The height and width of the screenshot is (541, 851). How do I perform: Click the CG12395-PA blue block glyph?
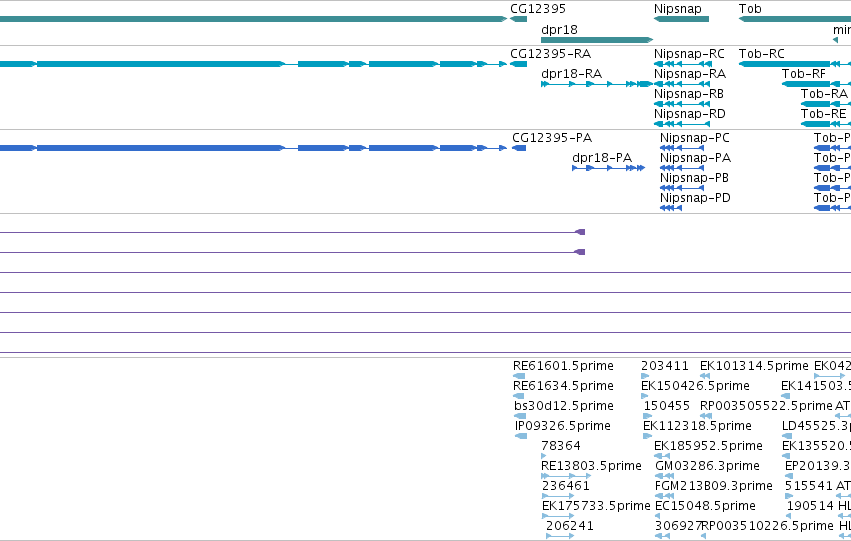(x=519, y=148)
